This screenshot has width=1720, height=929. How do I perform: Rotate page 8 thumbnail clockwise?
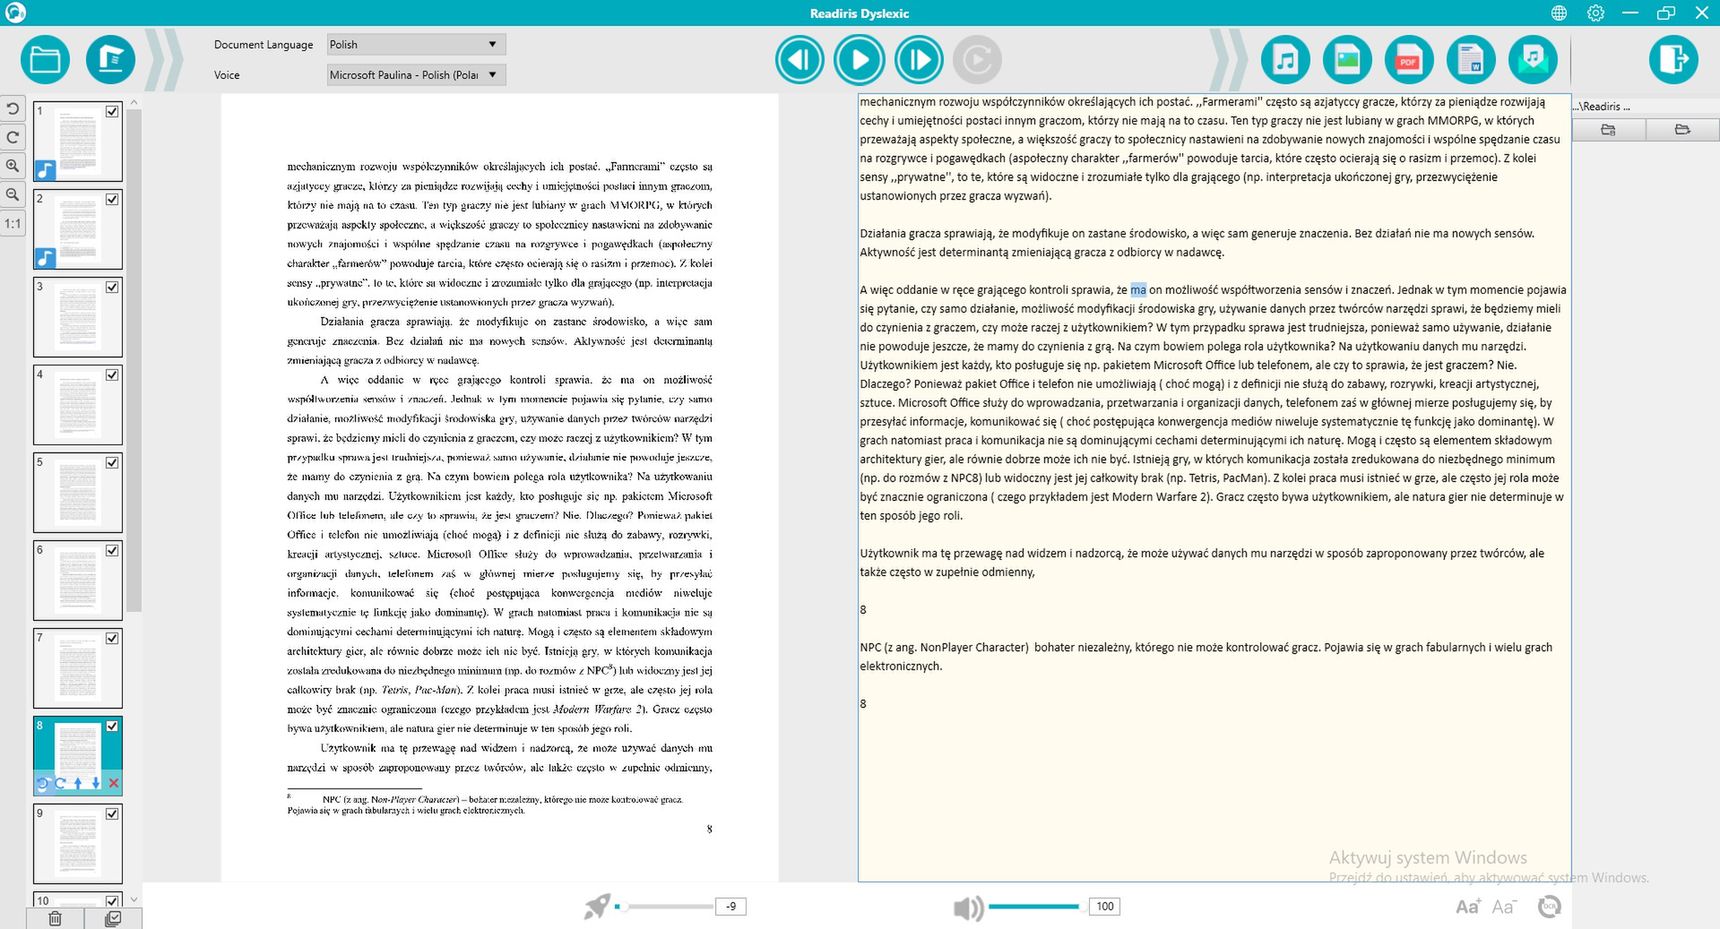(x=60, y=784)
